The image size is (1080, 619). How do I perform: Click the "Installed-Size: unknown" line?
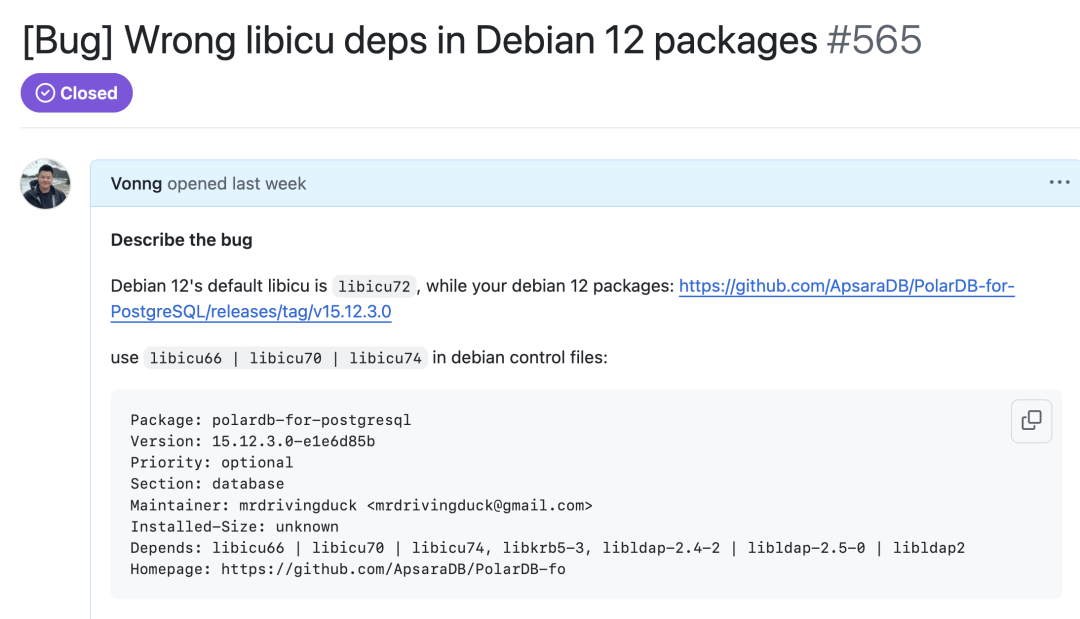[x=234, y=526]
